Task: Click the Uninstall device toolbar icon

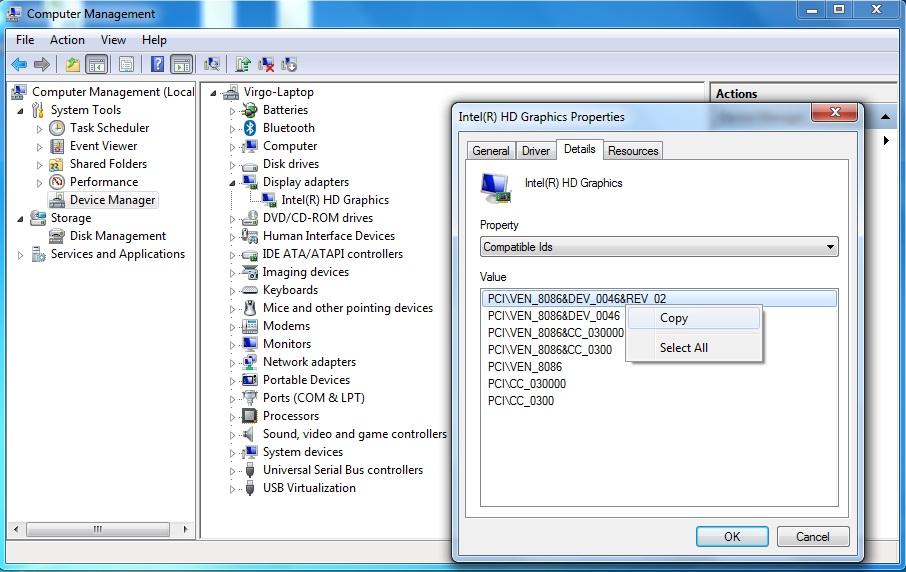Action: (266, 64)
